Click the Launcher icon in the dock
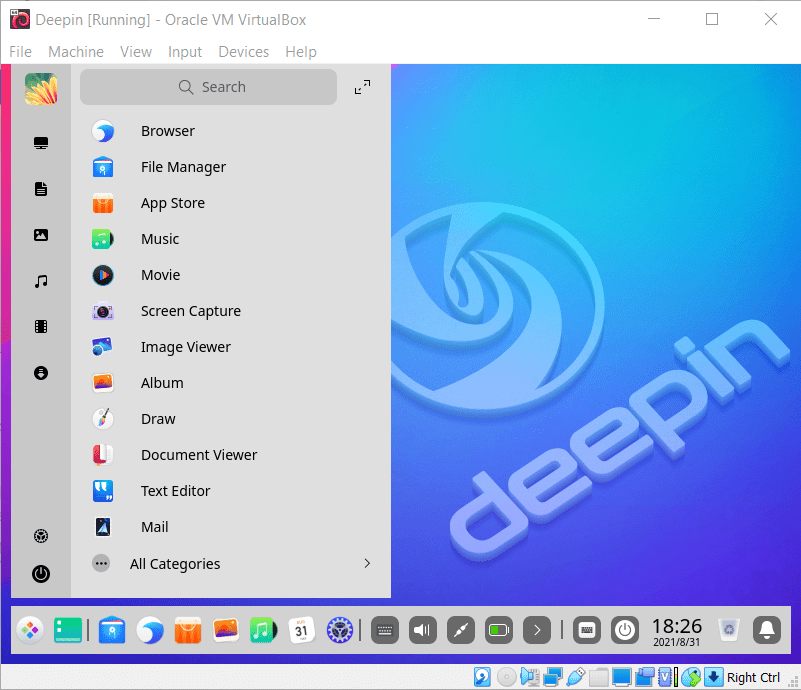The height and width of the screenshot is (690, 801). tap(30, 630)
